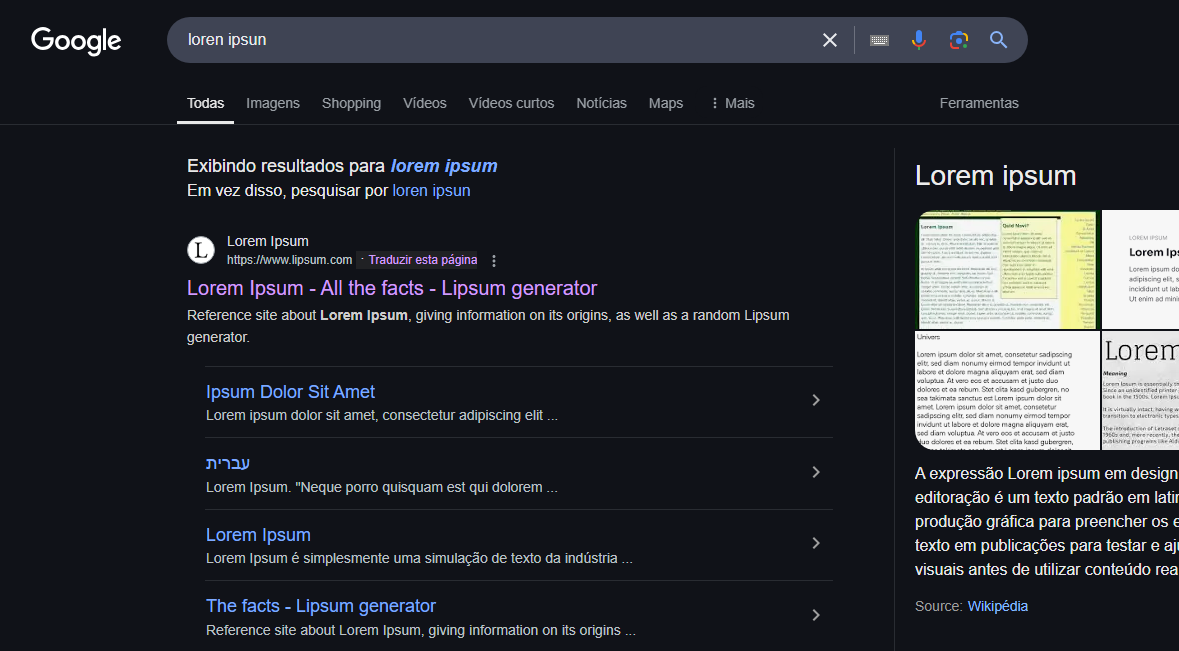Open the 'Univers' sample text thumbnail
This screenshot has width=1179, height=651.
tap(1007, 390)
